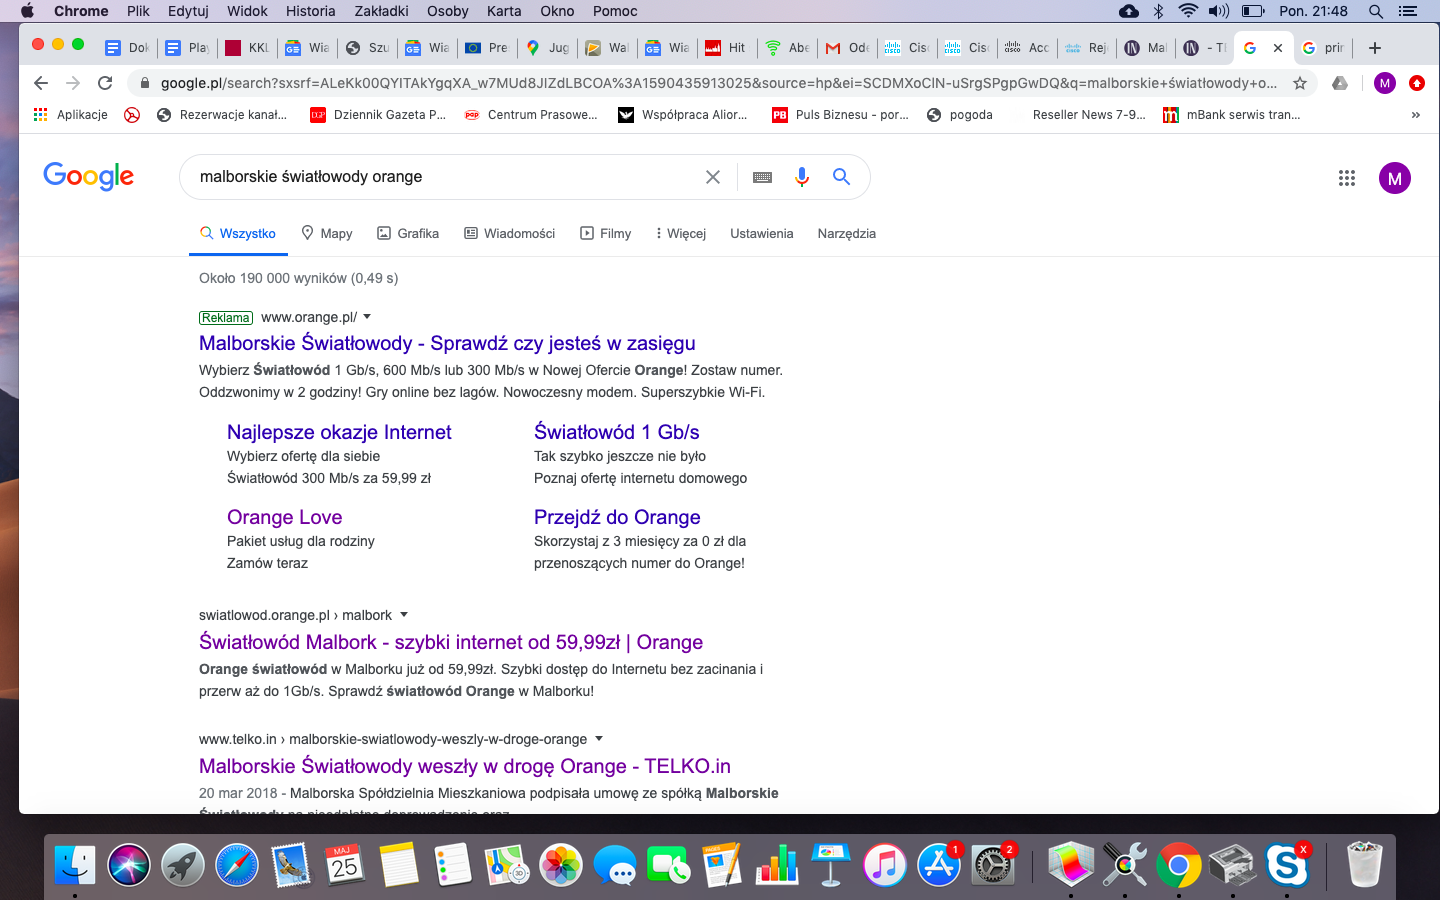This screenshot has height=900, width=1440.
Task: Open result Światłowód Malbork - szybki internet od 59,99zł
Action: click(451, 642)
